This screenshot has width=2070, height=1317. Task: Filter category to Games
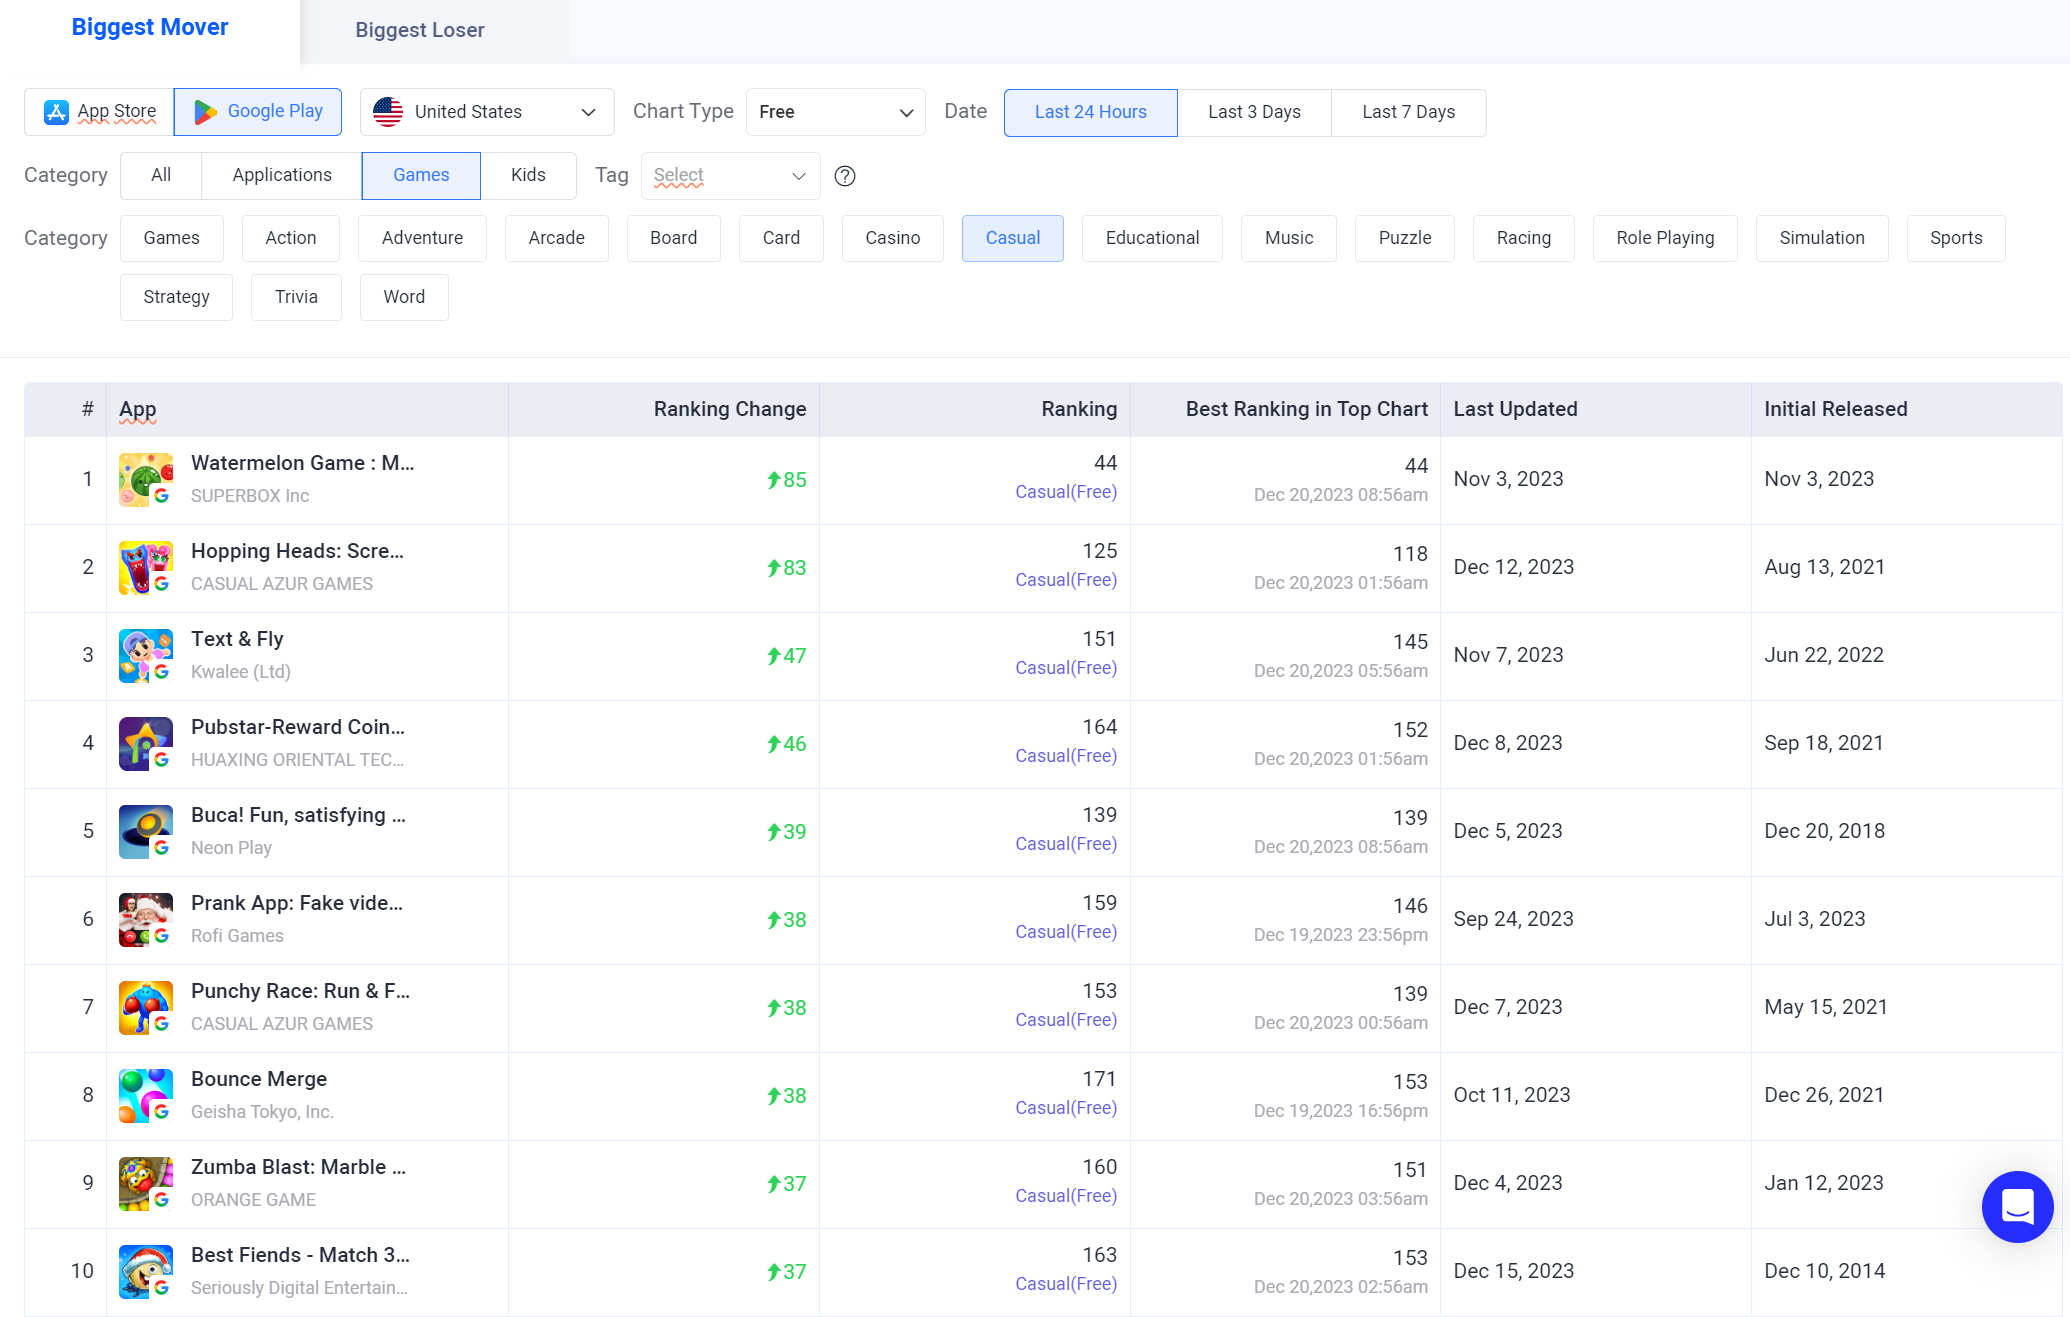(x=421, y=176)
